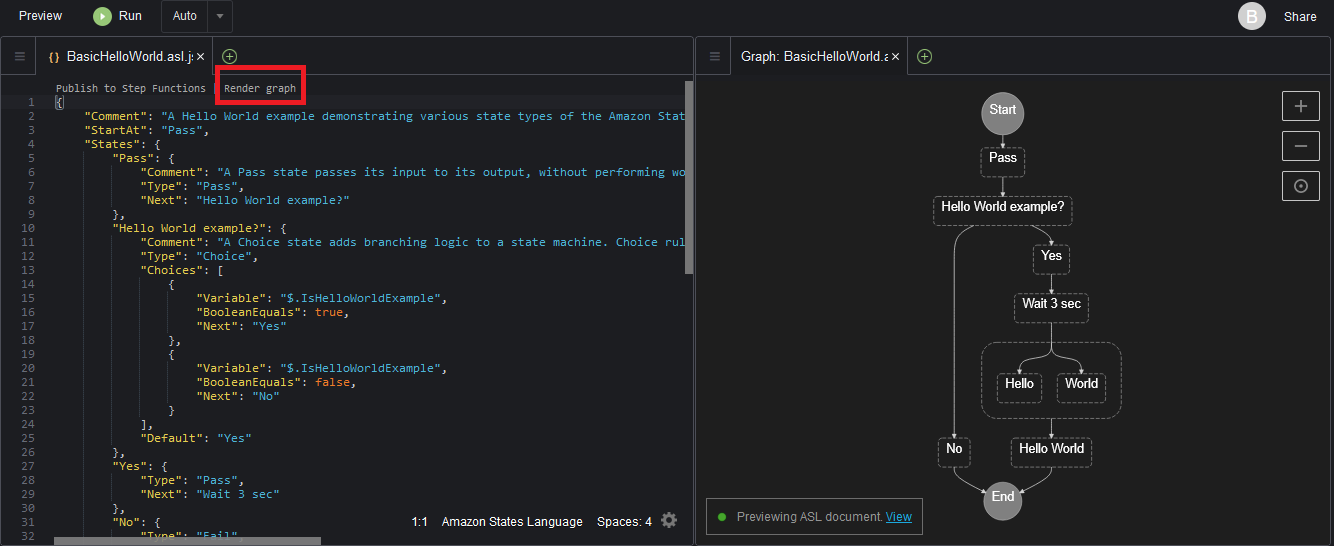Image resolution: width=1334 pixels, height=546 pixels.
Task: Zoom in on the graph
Action: point(1300,106)
